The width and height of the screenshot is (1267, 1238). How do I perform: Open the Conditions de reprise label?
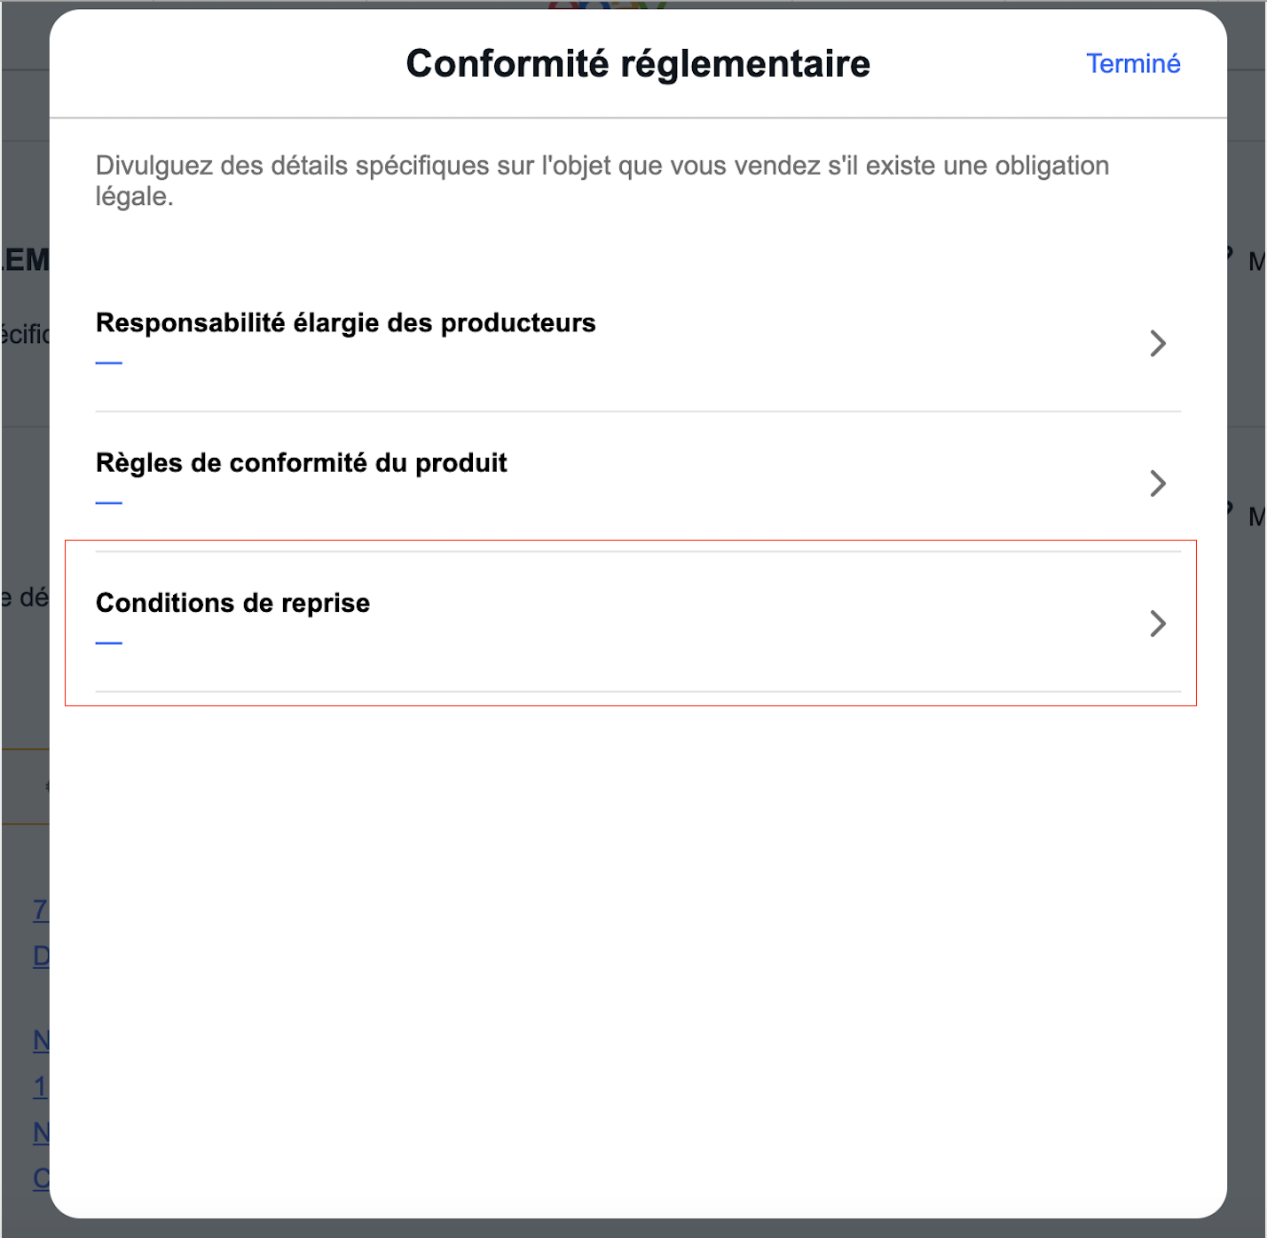click(x=232, y=603)
